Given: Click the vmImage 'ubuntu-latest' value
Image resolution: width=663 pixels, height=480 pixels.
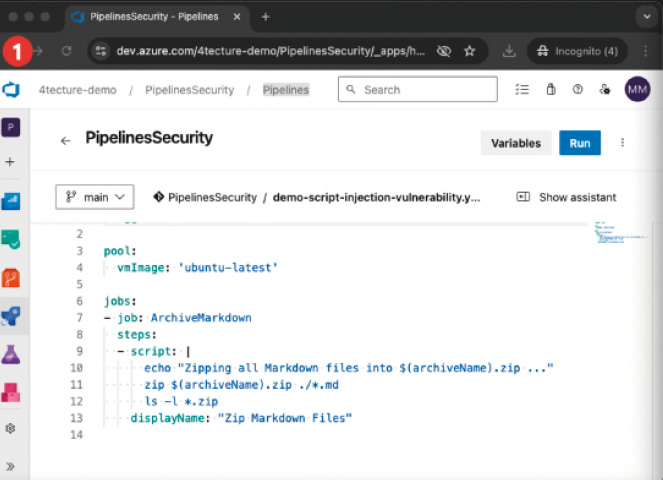Looking at the screenshot, I should [x=227, y=268].
